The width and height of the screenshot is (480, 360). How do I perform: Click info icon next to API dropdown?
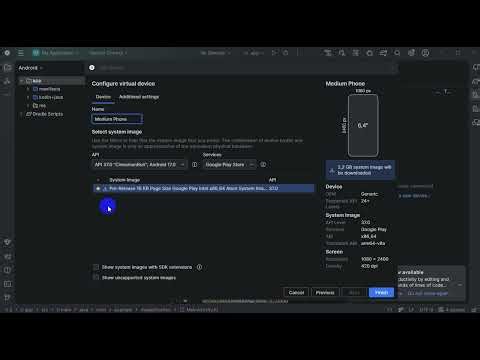(x=194, y=164)
